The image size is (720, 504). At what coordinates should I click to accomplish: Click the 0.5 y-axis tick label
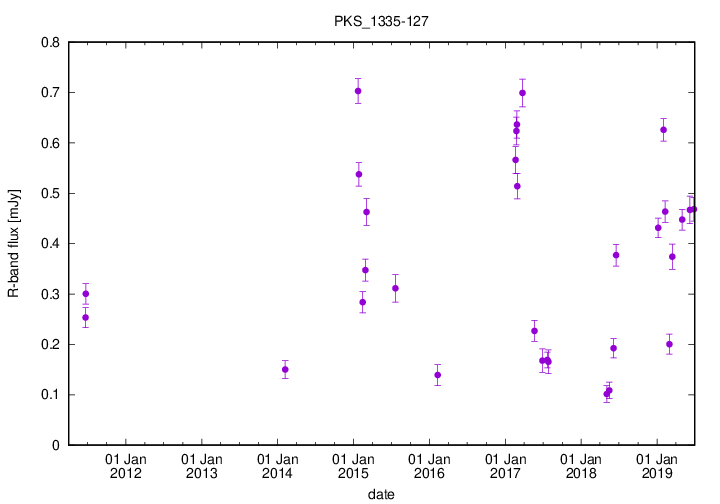[47, 193]
